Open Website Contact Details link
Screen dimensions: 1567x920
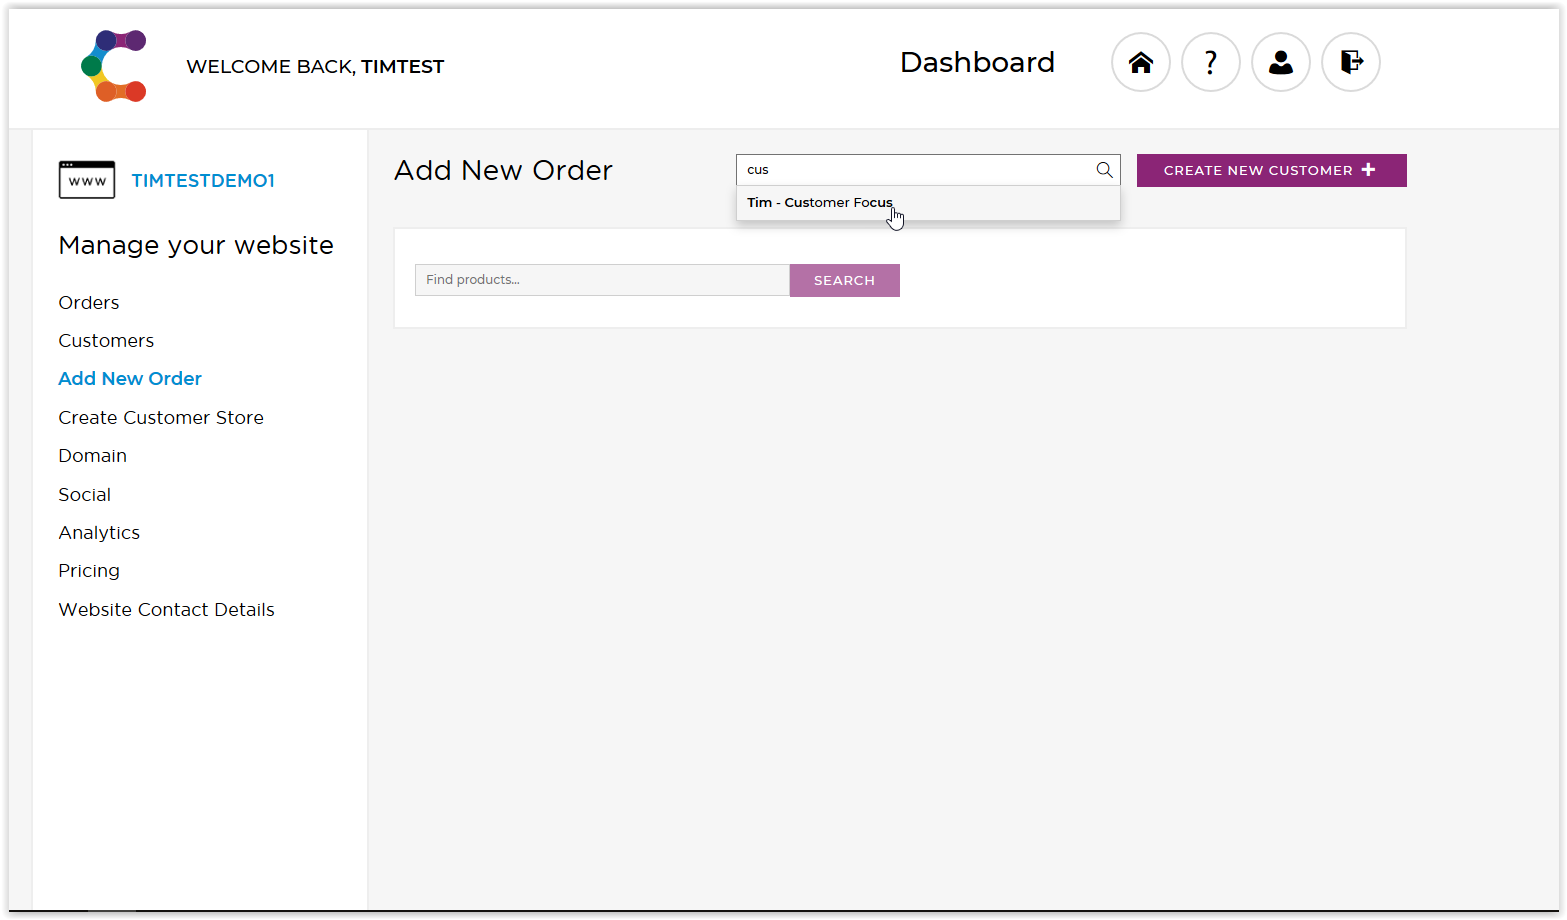tap(166, 610)
